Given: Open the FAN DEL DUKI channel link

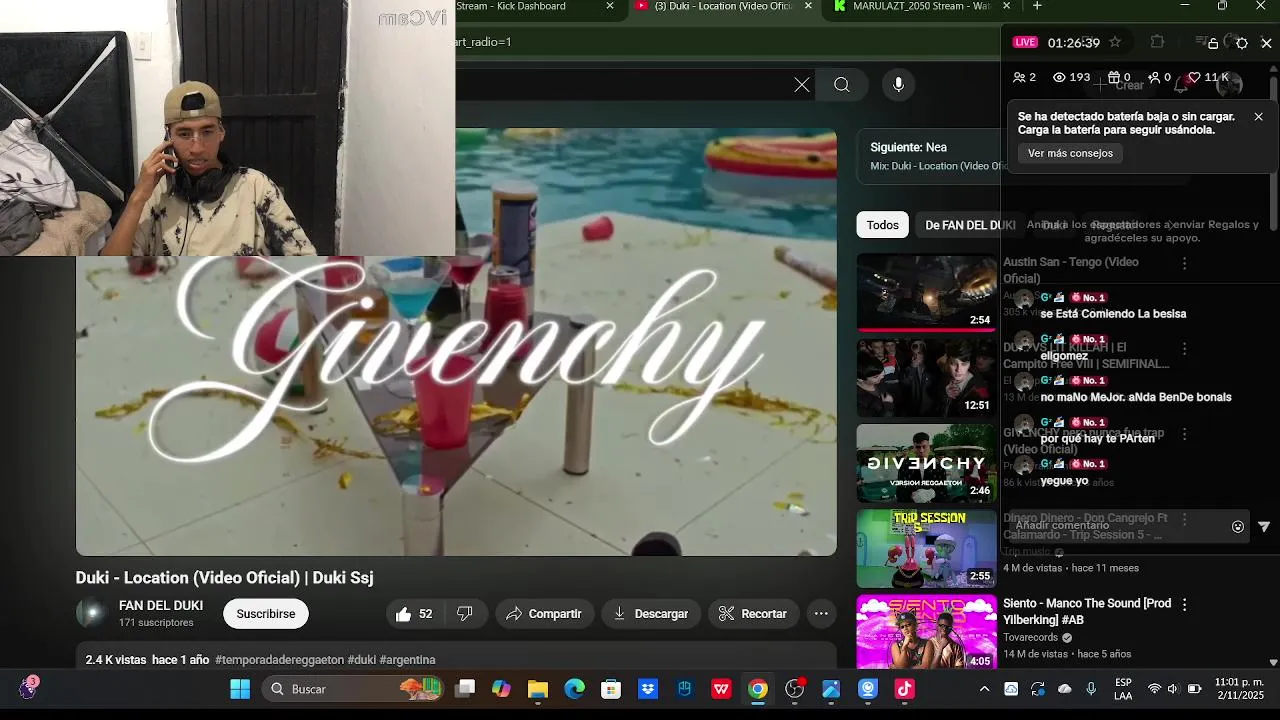Looking at the screenshot, I should (161, 606).
